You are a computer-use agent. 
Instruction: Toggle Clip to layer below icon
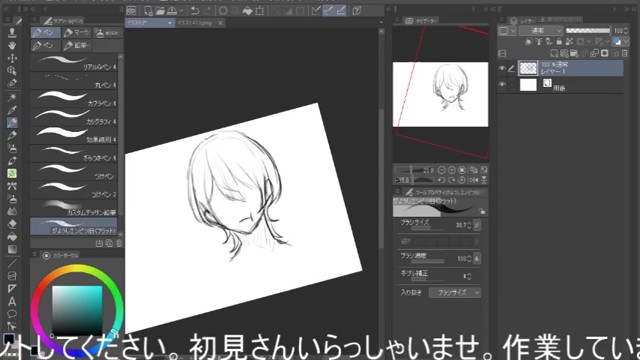click(x=529, y=42)
